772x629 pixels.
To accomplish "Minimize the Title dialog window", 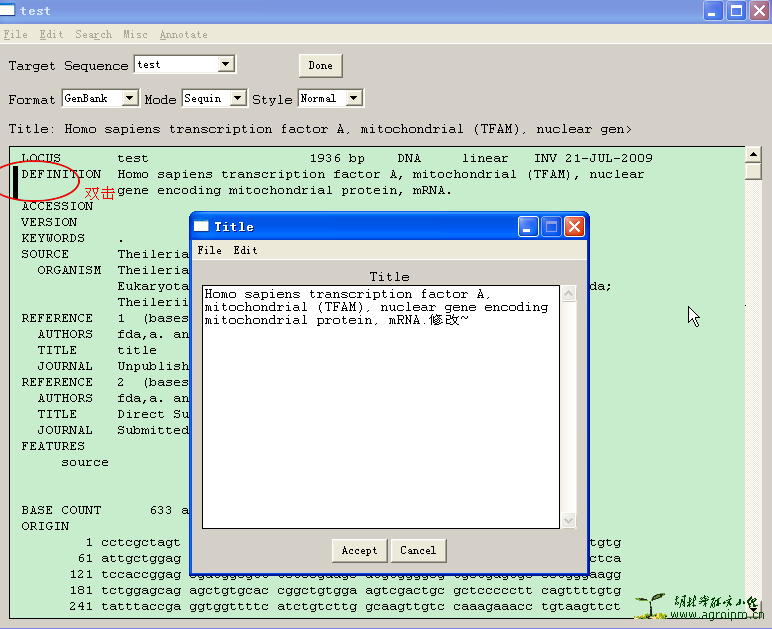I will pyautogui.click(x=528, y=227).
